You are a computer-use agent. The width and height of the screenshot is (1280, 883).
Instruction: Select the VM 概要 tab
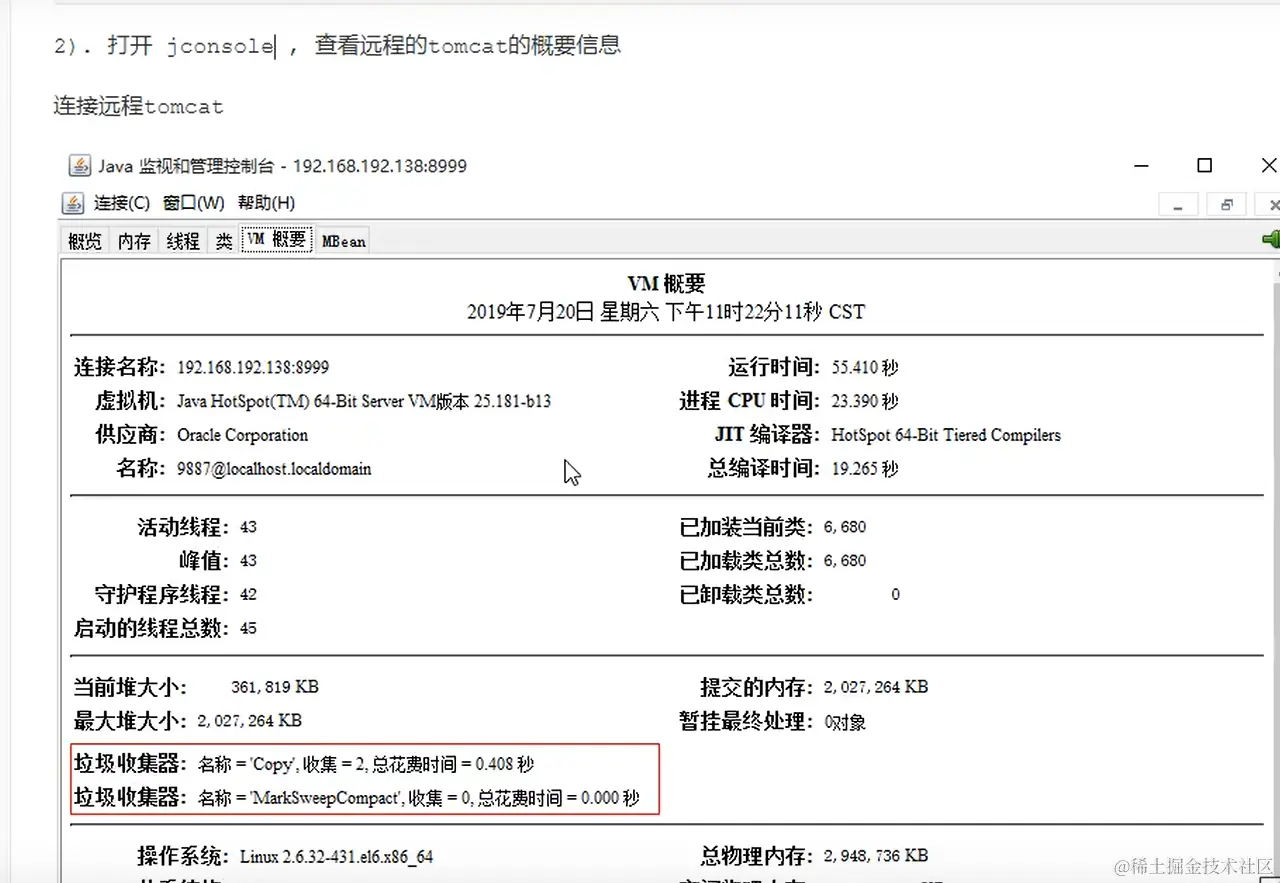click(x=277, y=240)
